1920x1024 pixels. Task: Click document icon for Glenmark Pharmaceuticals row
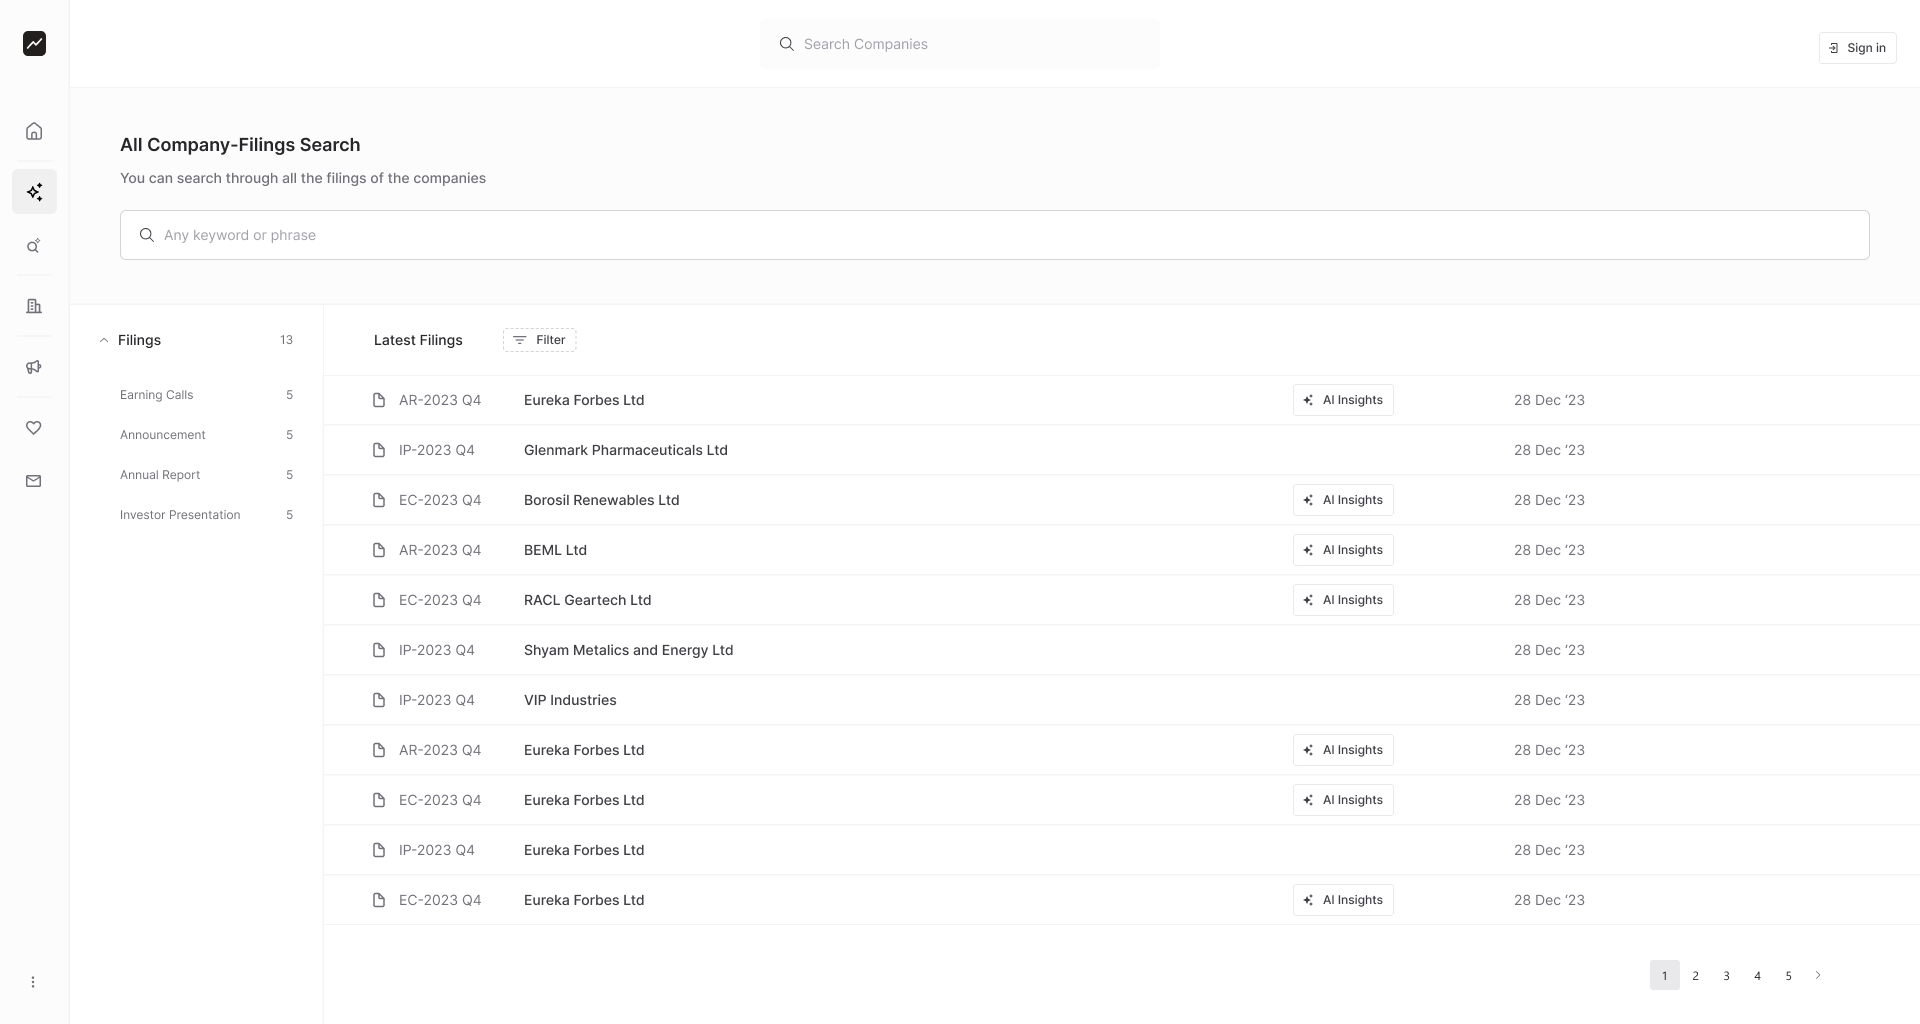pos(379,450)
